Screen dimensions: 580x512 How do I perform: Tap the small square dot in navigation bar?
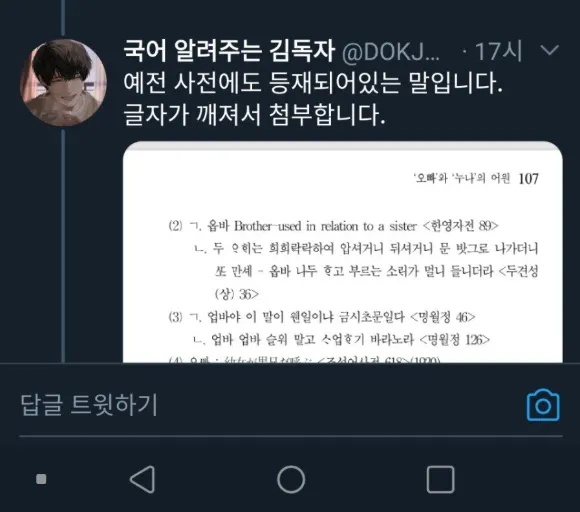click(x=41, y=479)
